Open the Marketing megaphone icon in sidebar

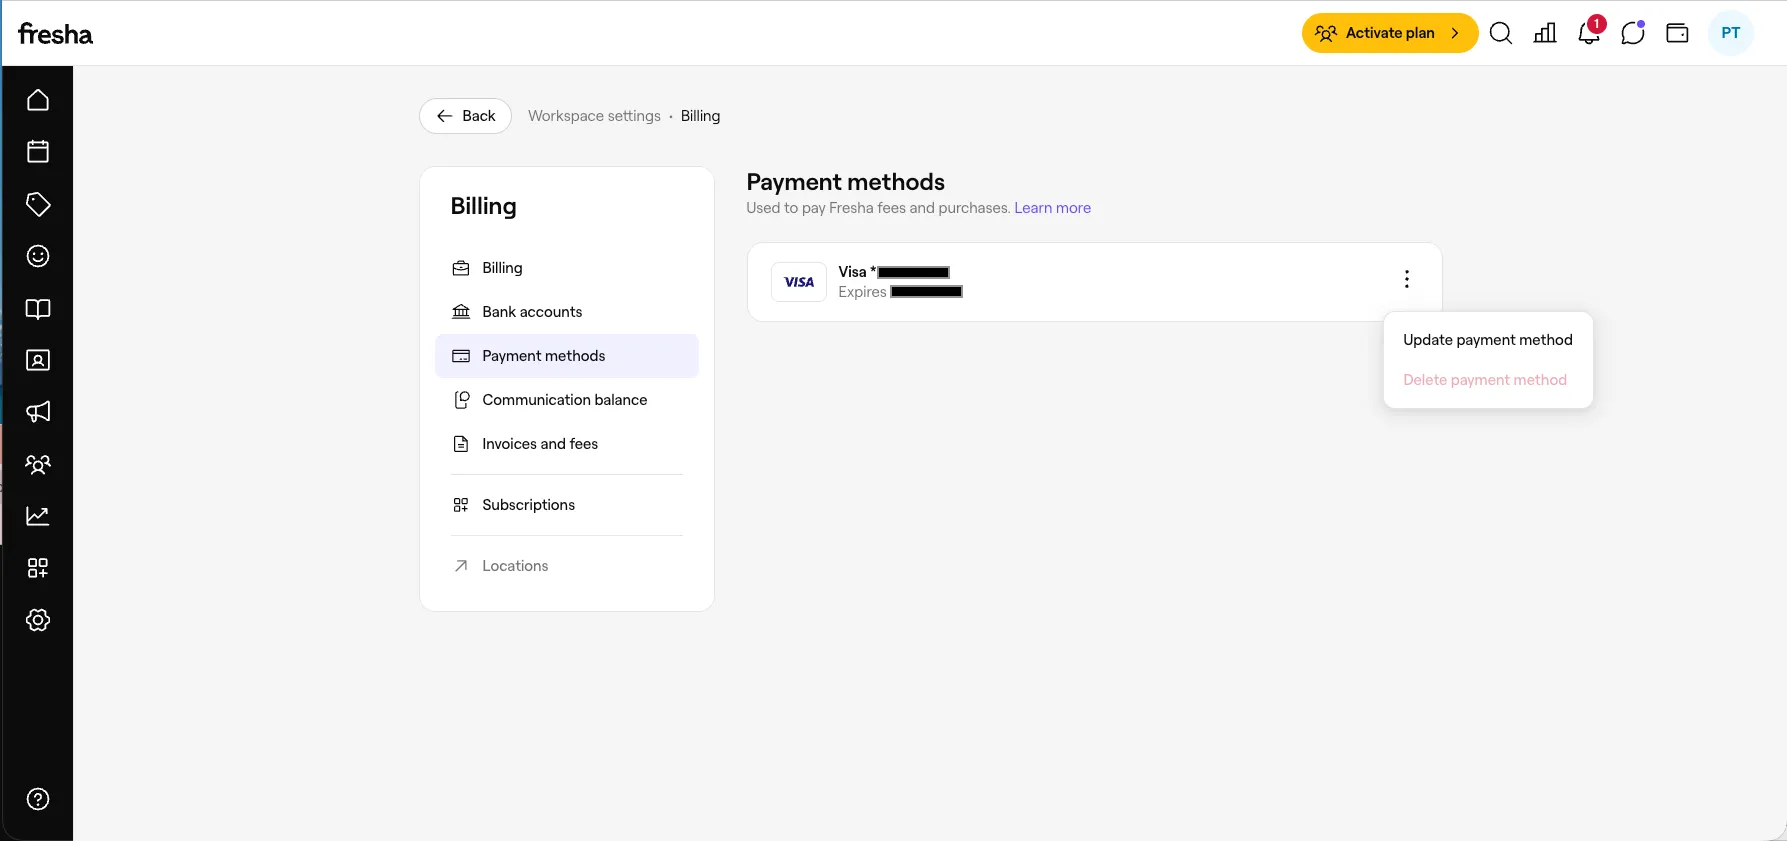point(38,412)
